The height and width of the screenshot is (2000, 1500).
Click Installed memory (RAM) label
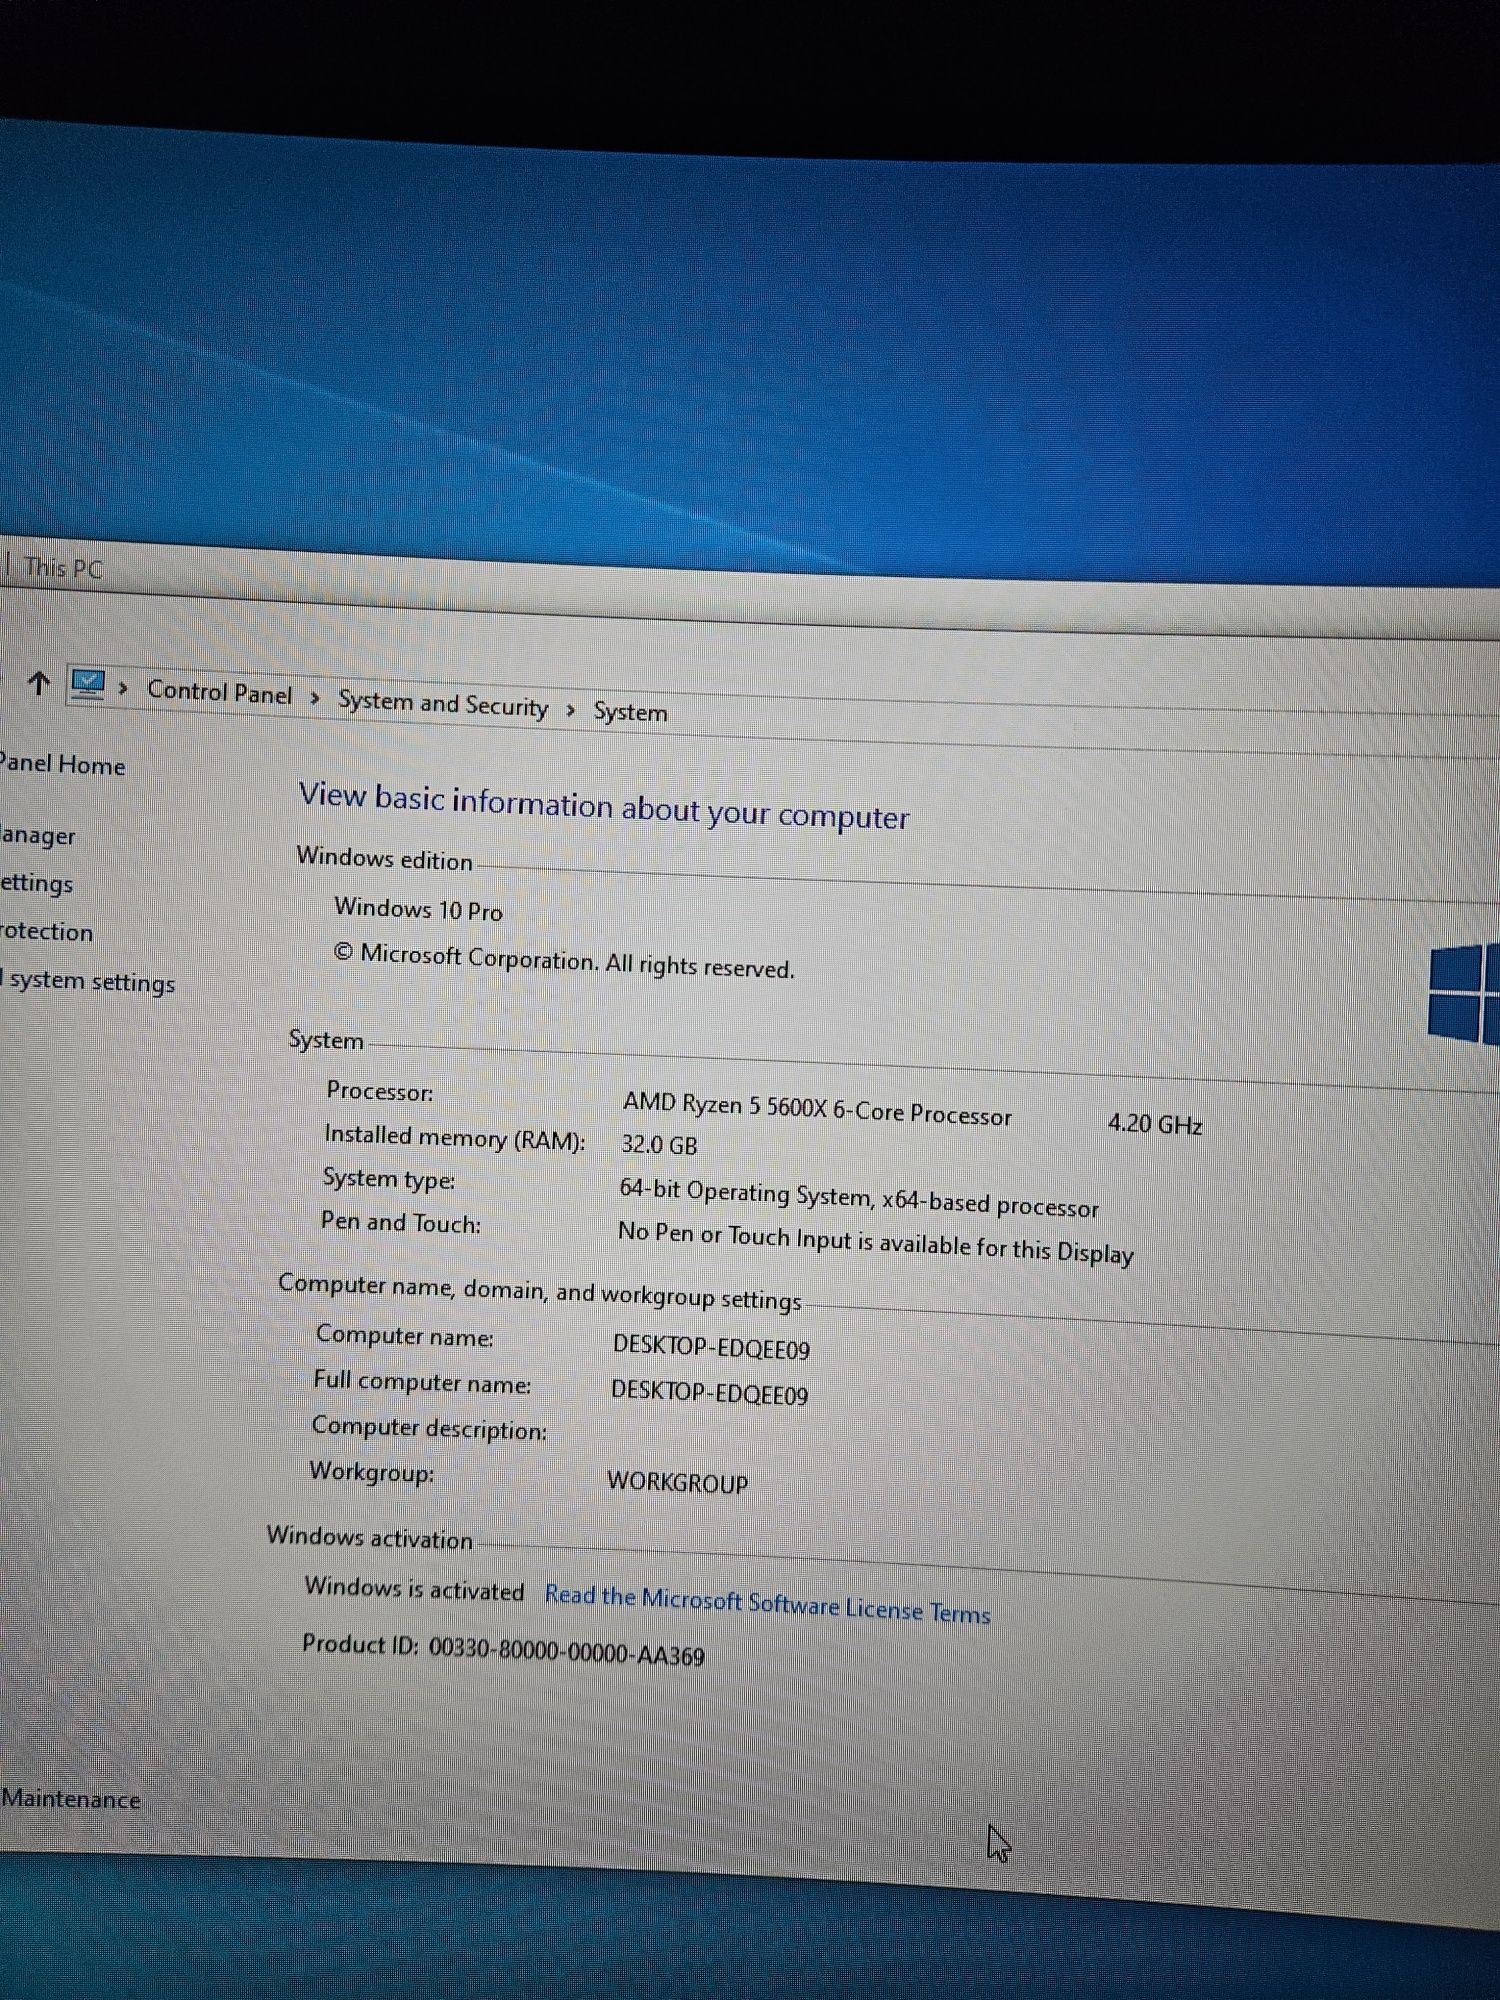(x=455, y=1138)
